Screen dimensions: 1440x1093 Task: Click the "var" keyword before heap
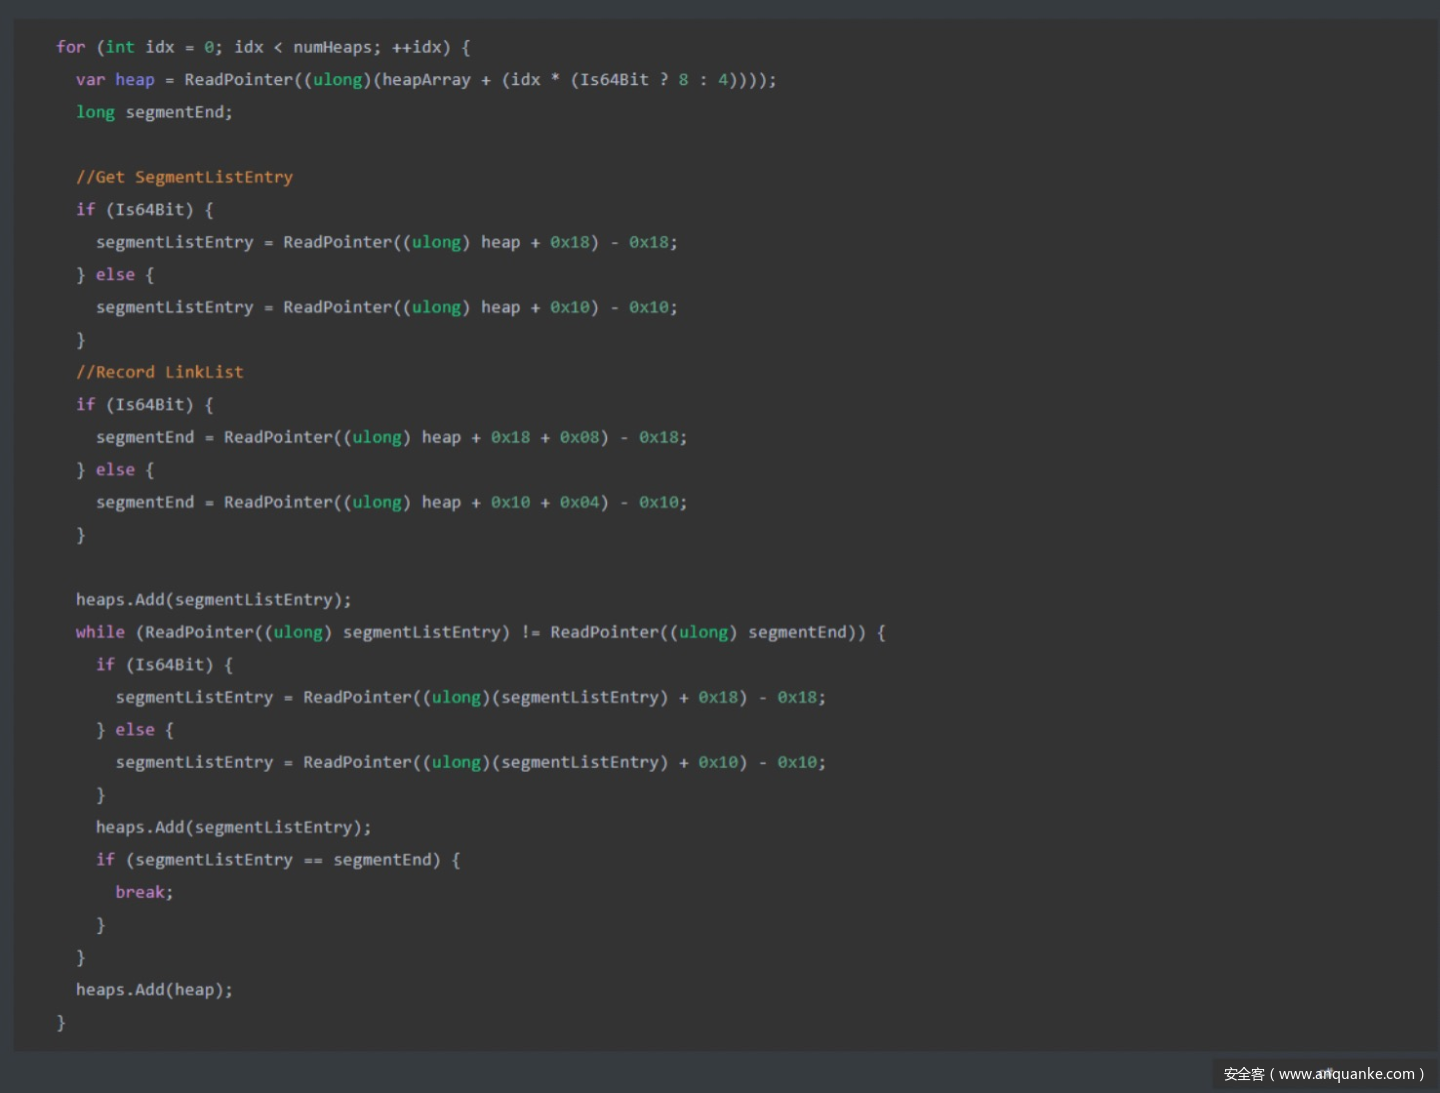tap(90, 80)
